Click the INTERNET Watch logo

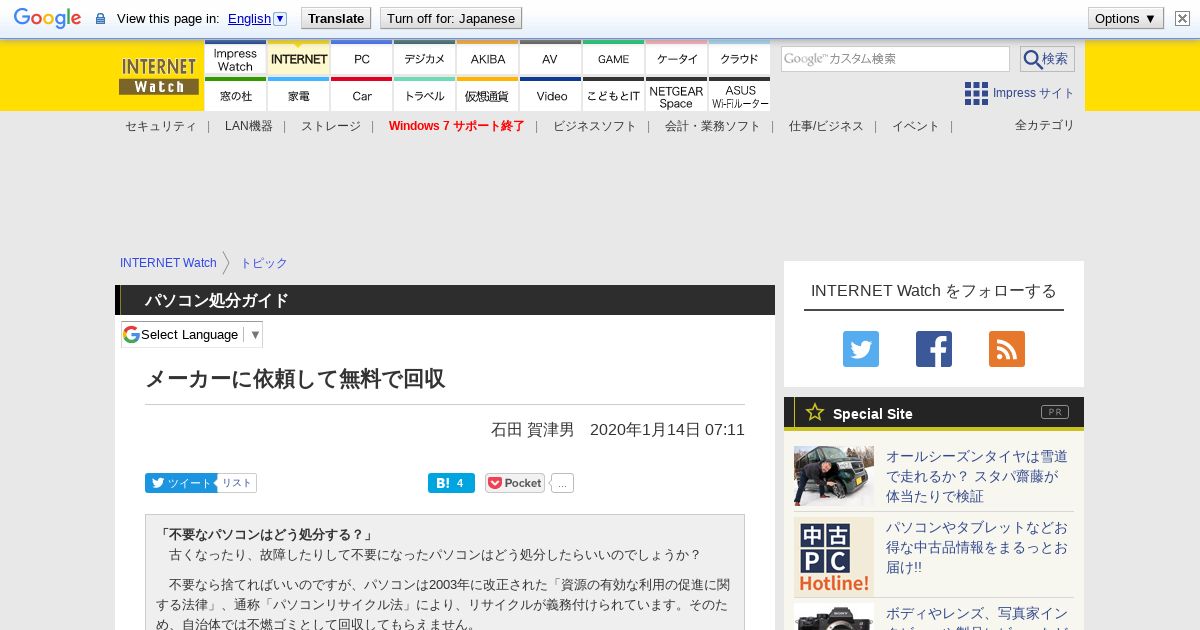(x=159, y=75)
